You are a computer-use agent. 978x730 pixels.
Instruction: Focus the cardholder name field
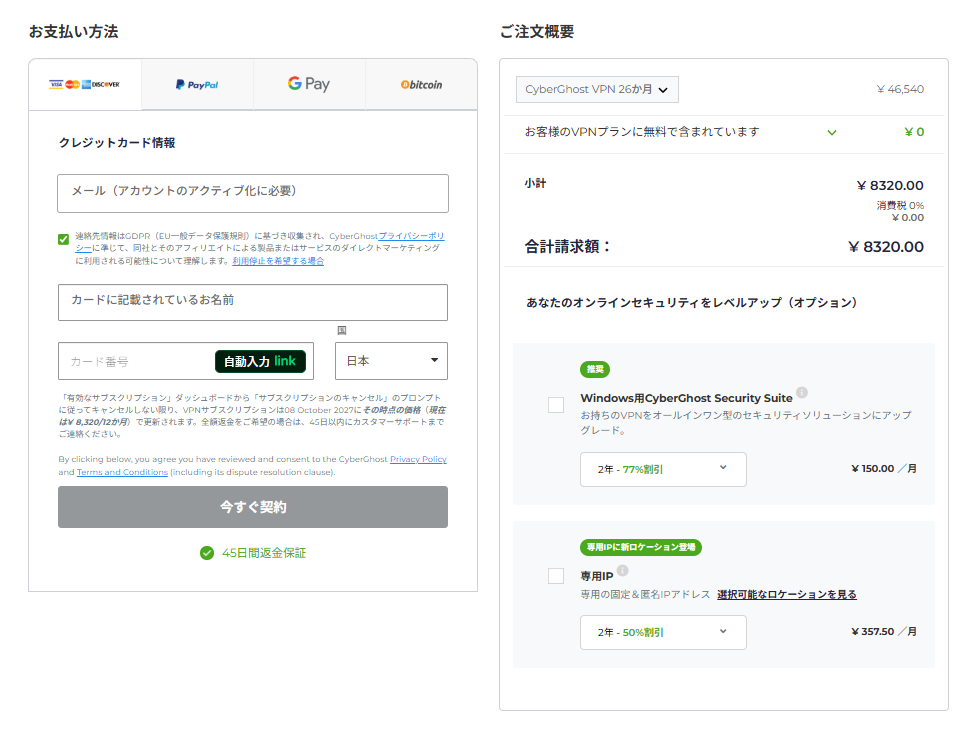point(253,302)
